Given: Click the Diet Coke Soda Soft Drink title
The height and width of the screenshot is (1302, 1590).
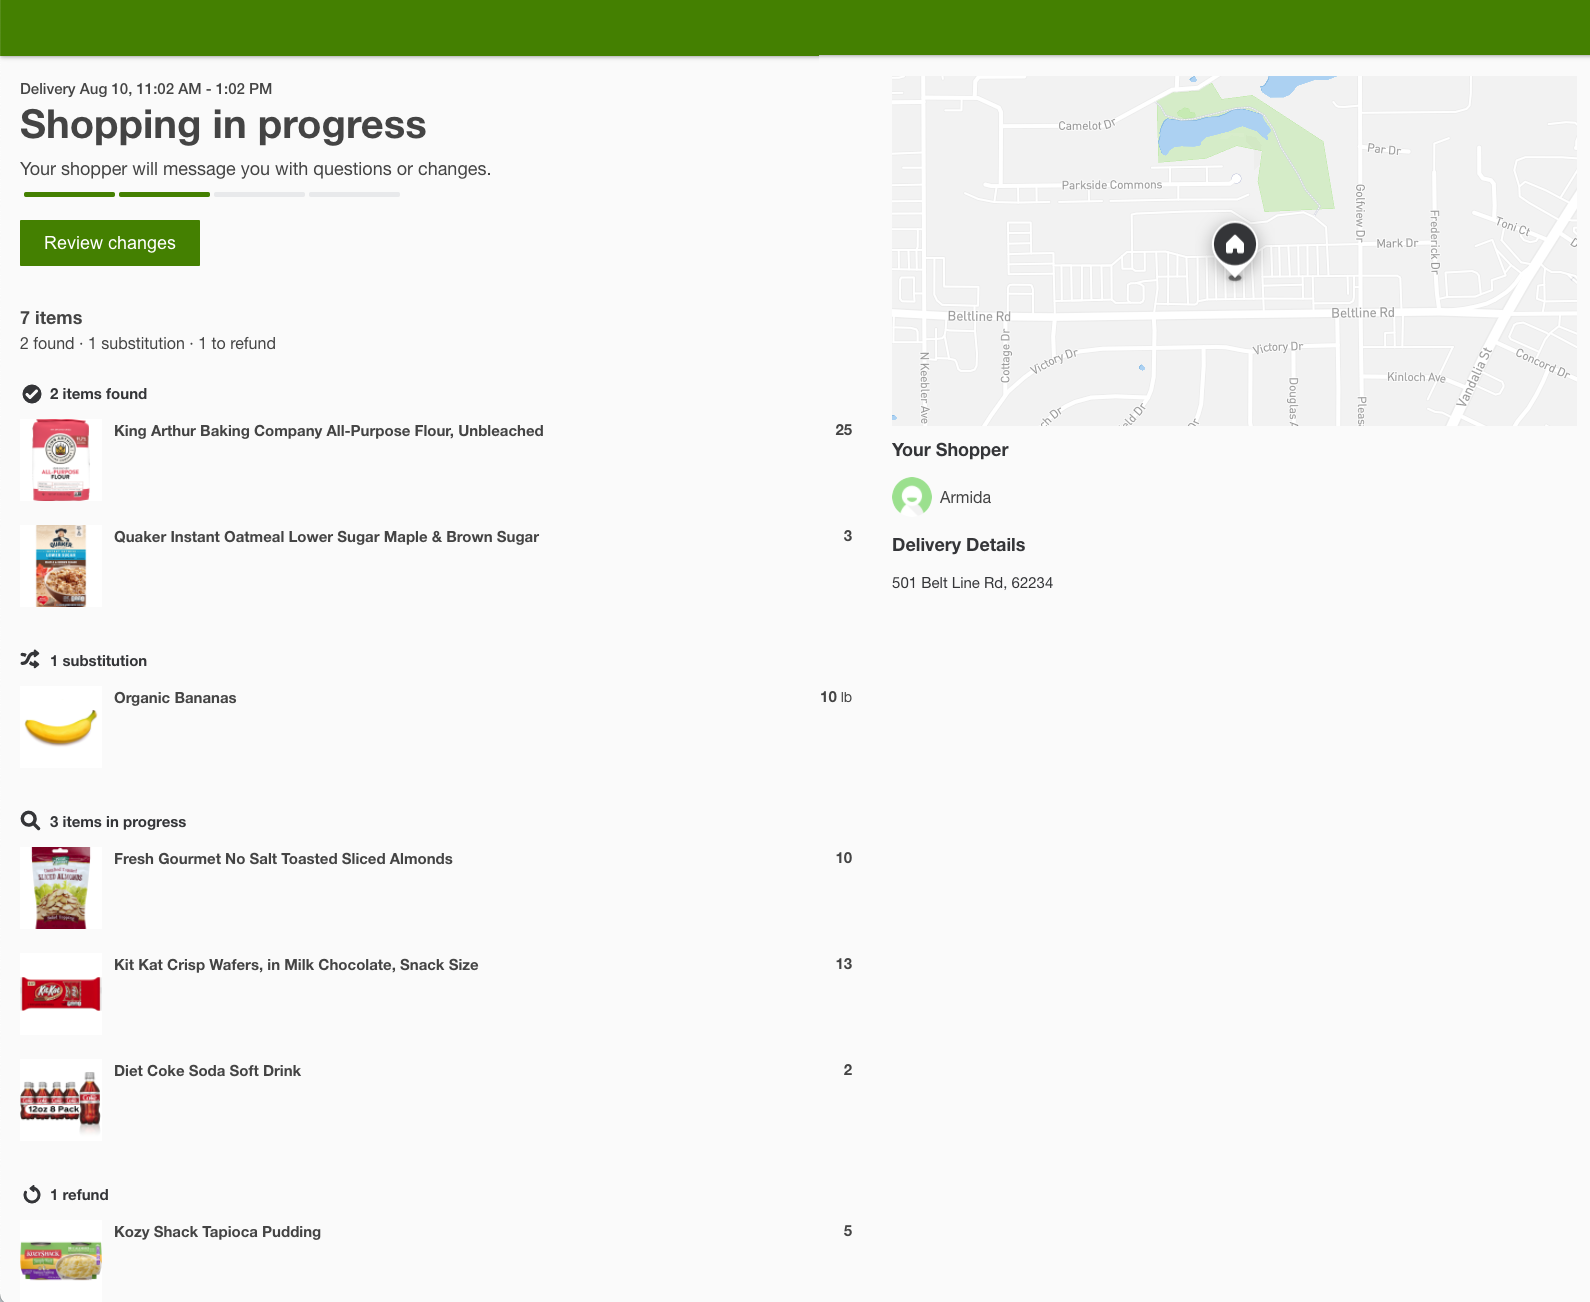Looking at the screenshot, I should (x=207, y=1071).
